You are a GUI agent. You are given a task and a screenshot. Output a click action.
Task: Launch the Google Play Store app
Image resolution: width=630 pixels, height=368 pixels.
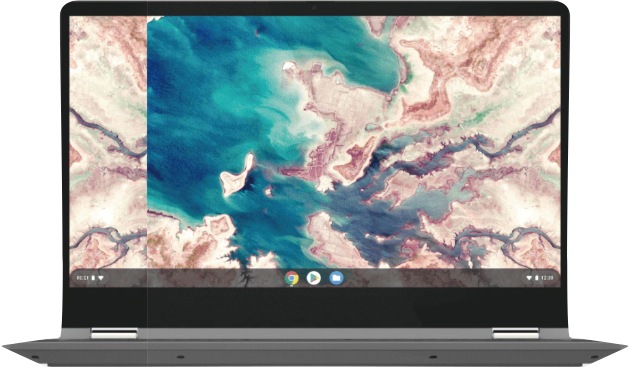pos(314,278)
